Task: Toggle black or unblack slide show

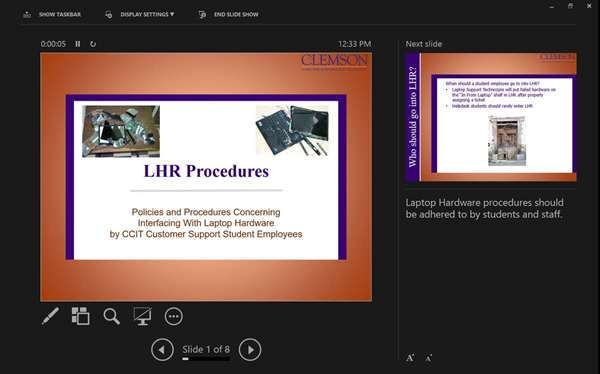Action: [142, 316]
